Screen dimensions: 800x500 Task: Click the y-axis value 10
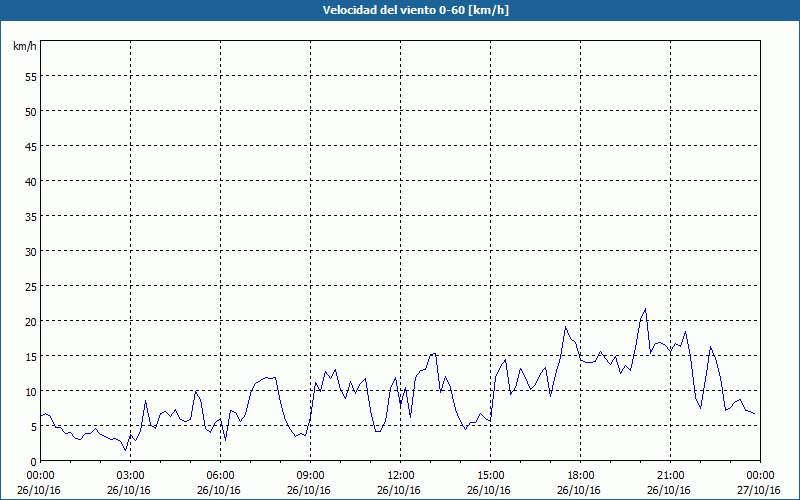tap(31, 391)
